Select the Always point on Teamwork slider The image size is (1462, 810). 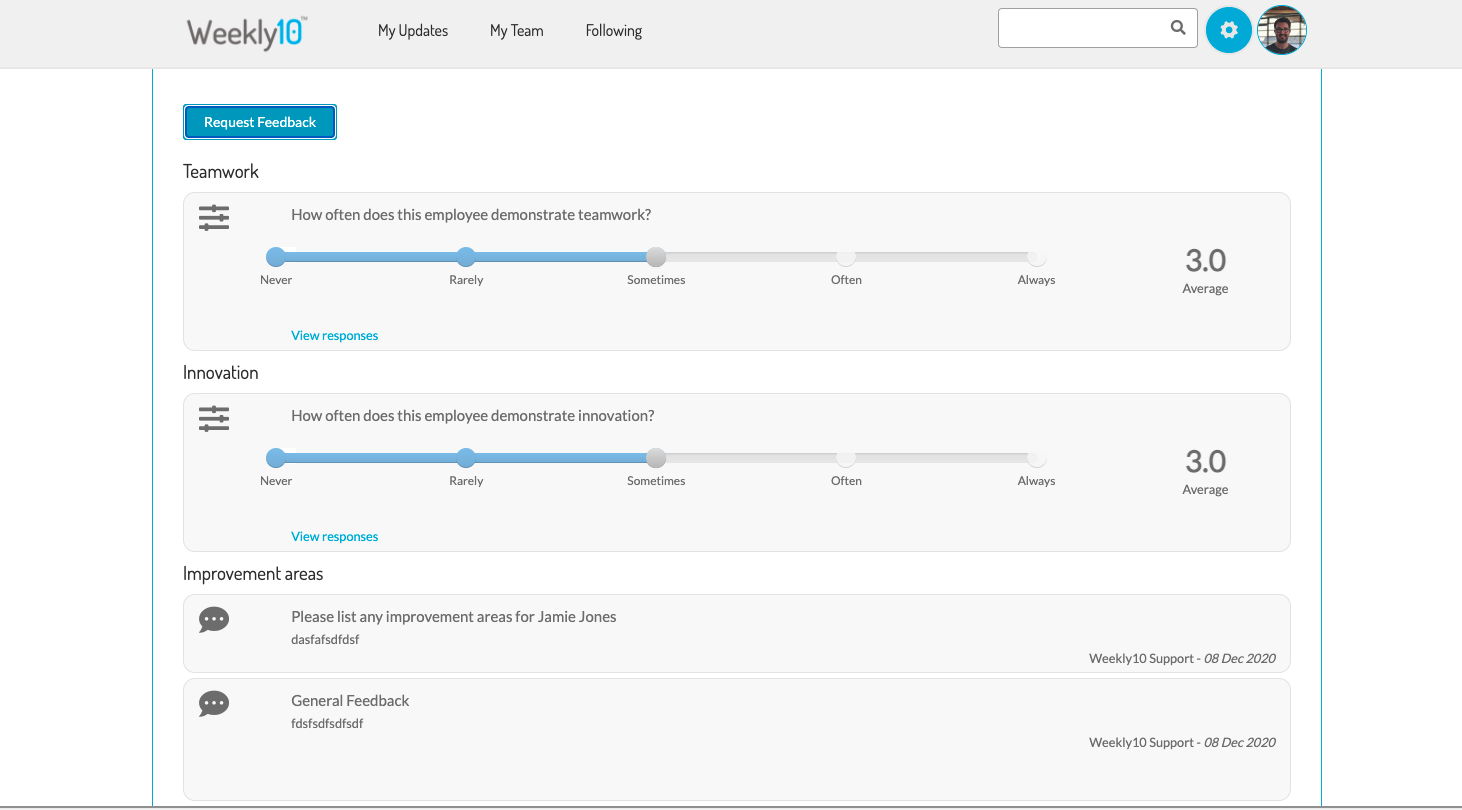[x=1036, y=257]
